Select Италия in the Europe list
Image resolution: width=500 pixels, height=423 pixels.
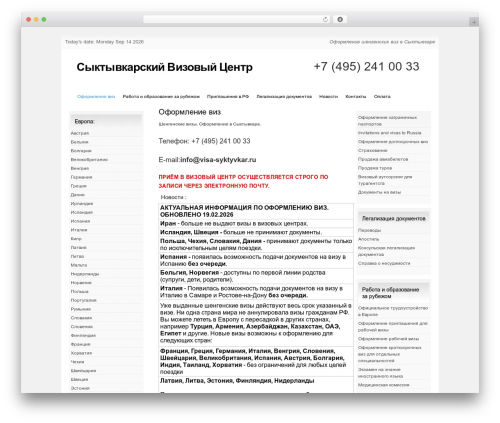click(x=79, y=230)
